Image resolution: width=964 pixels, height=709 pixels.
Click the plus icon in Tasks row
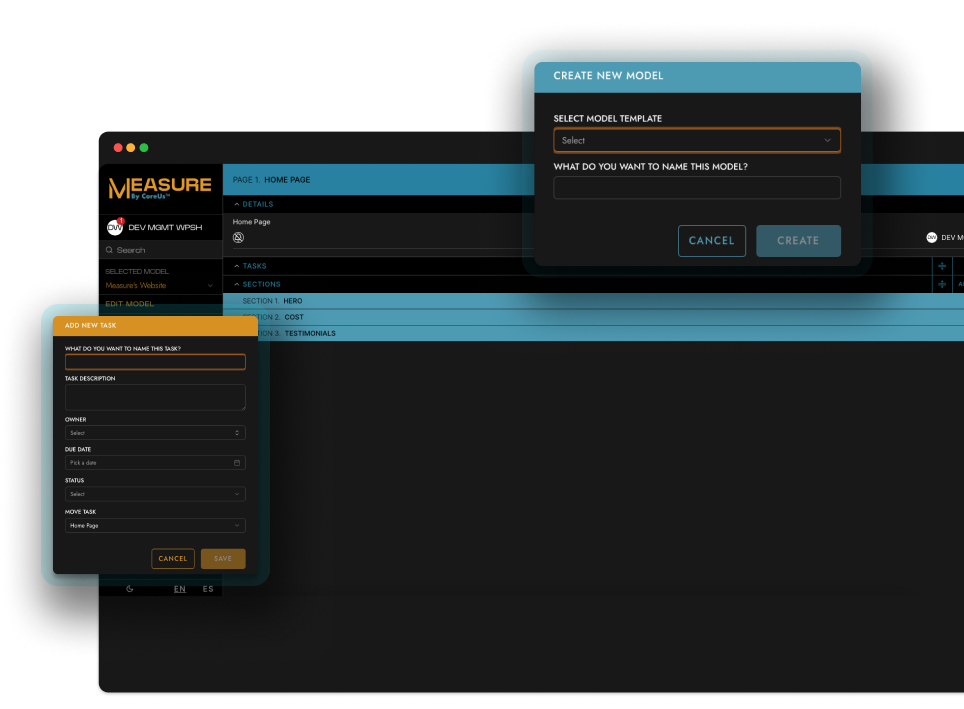[942, 266]
